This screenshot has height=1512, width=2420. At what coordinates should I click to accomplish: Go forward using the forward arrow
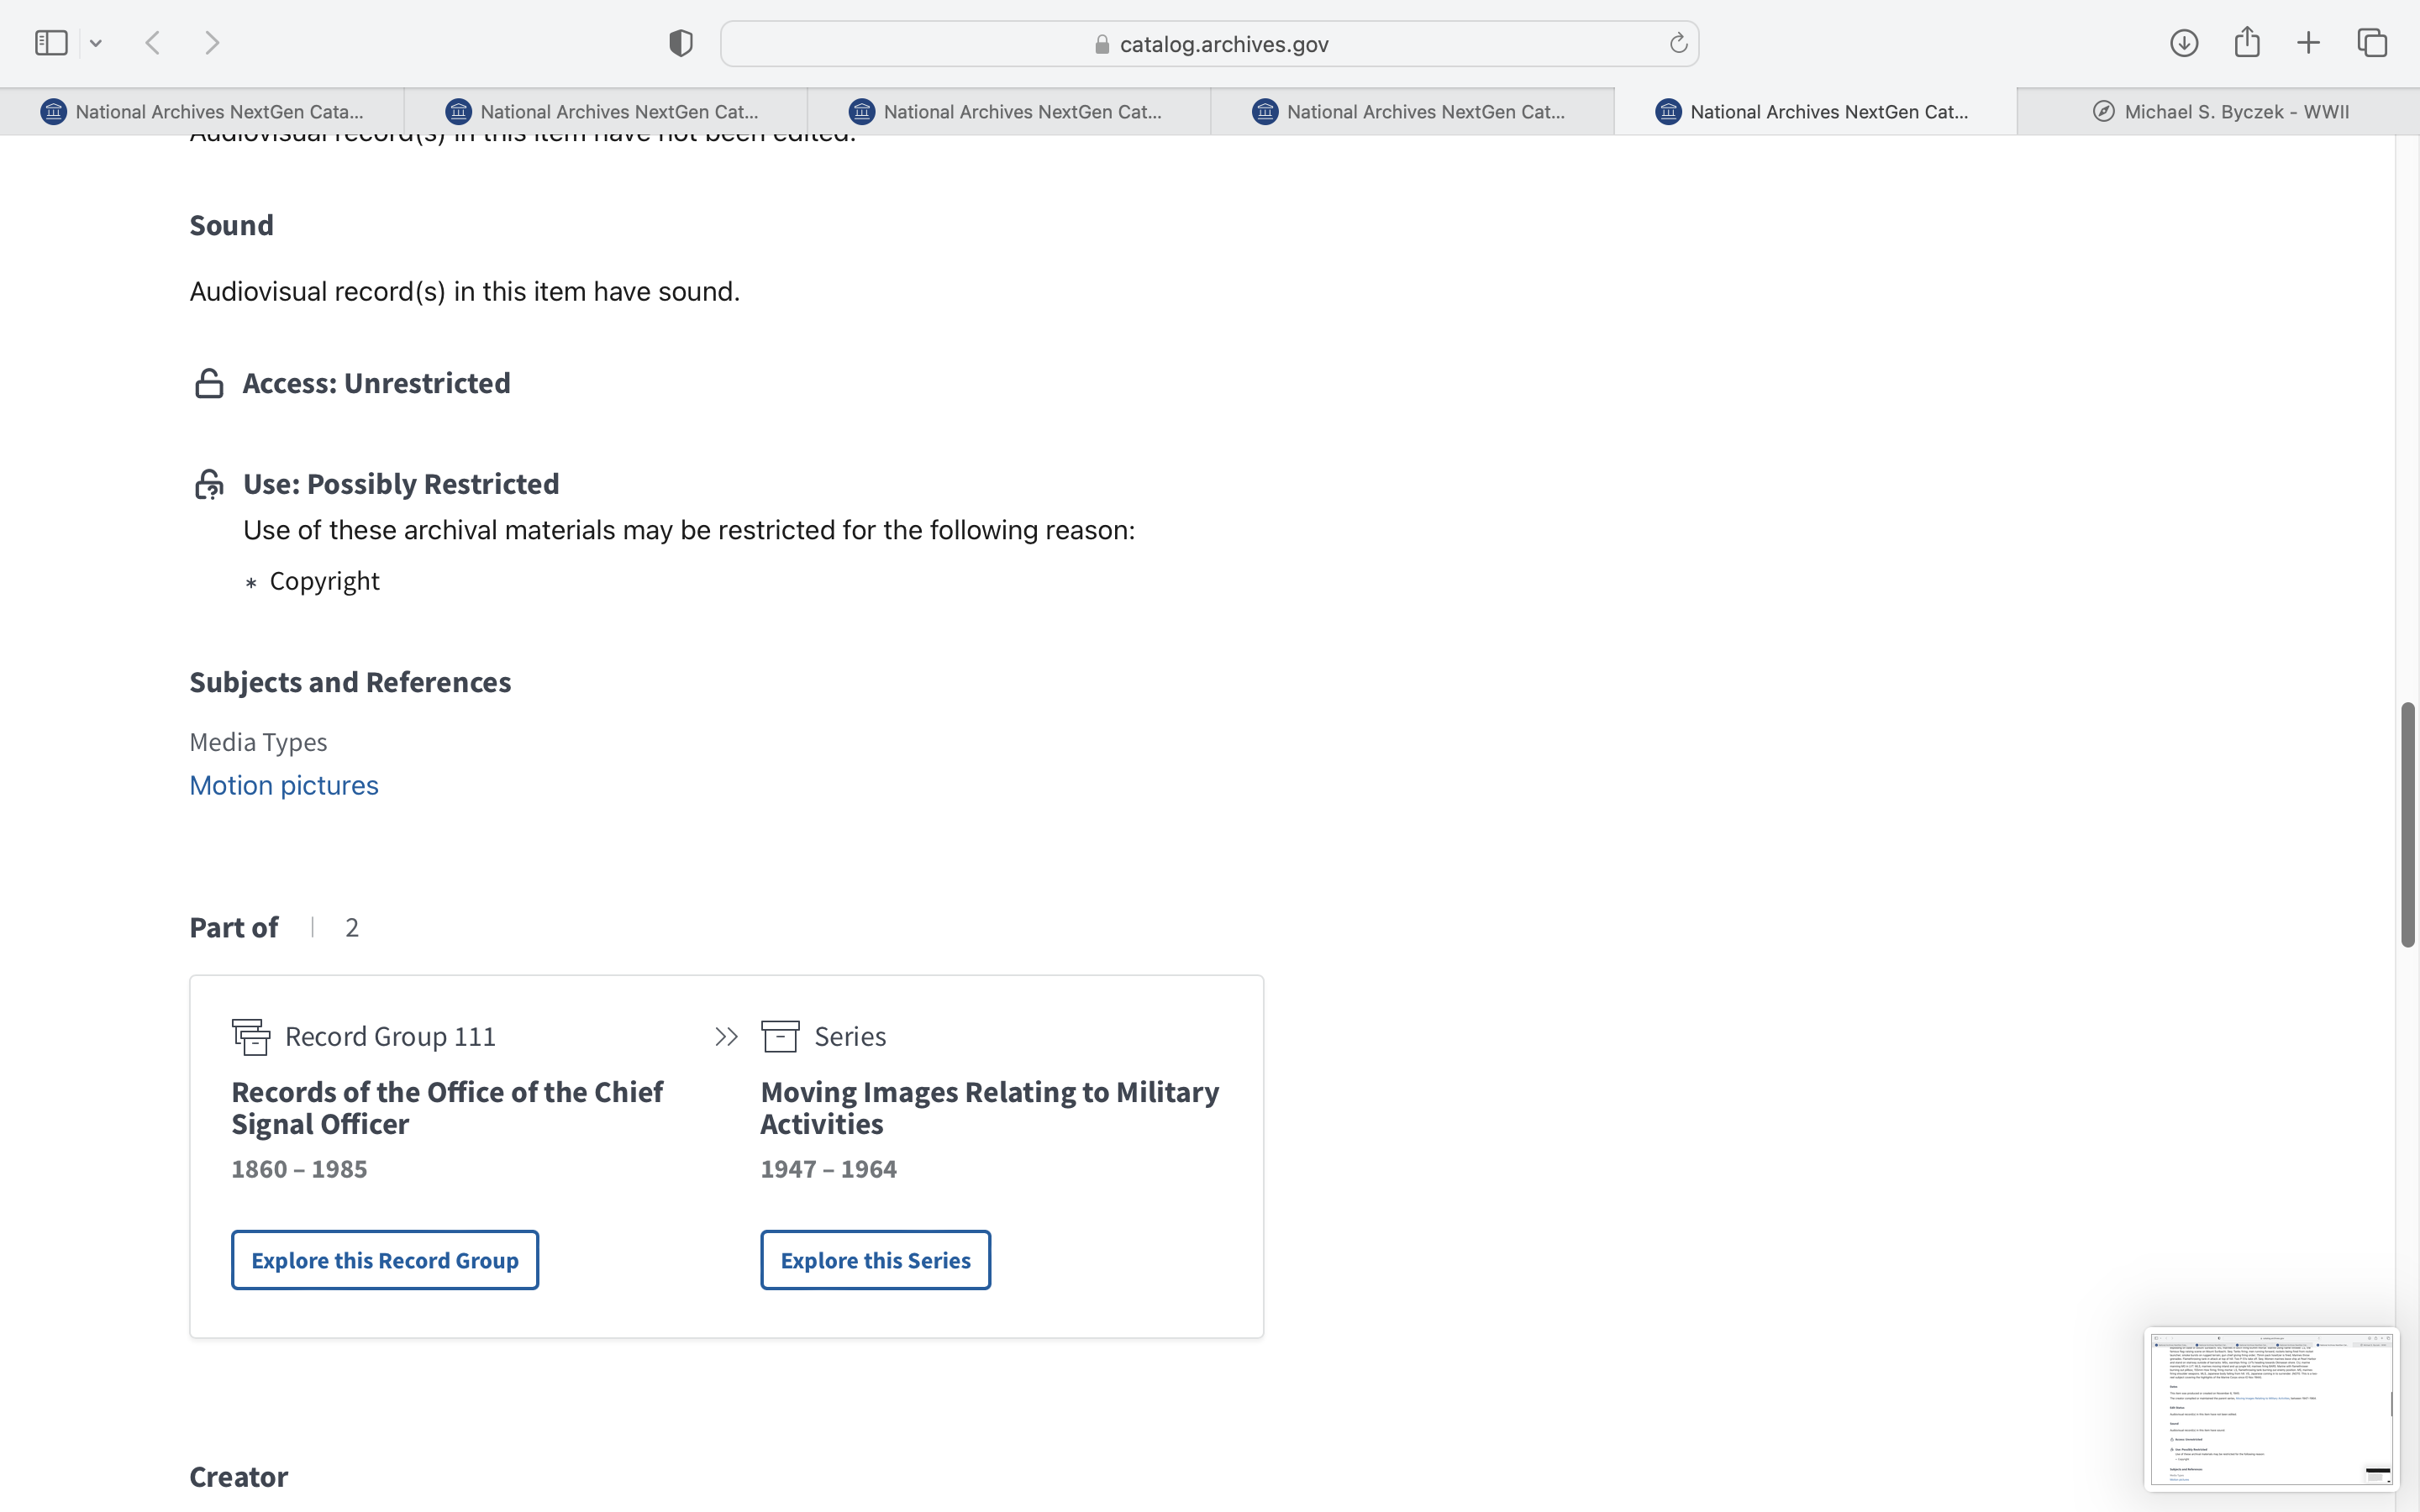212,43
